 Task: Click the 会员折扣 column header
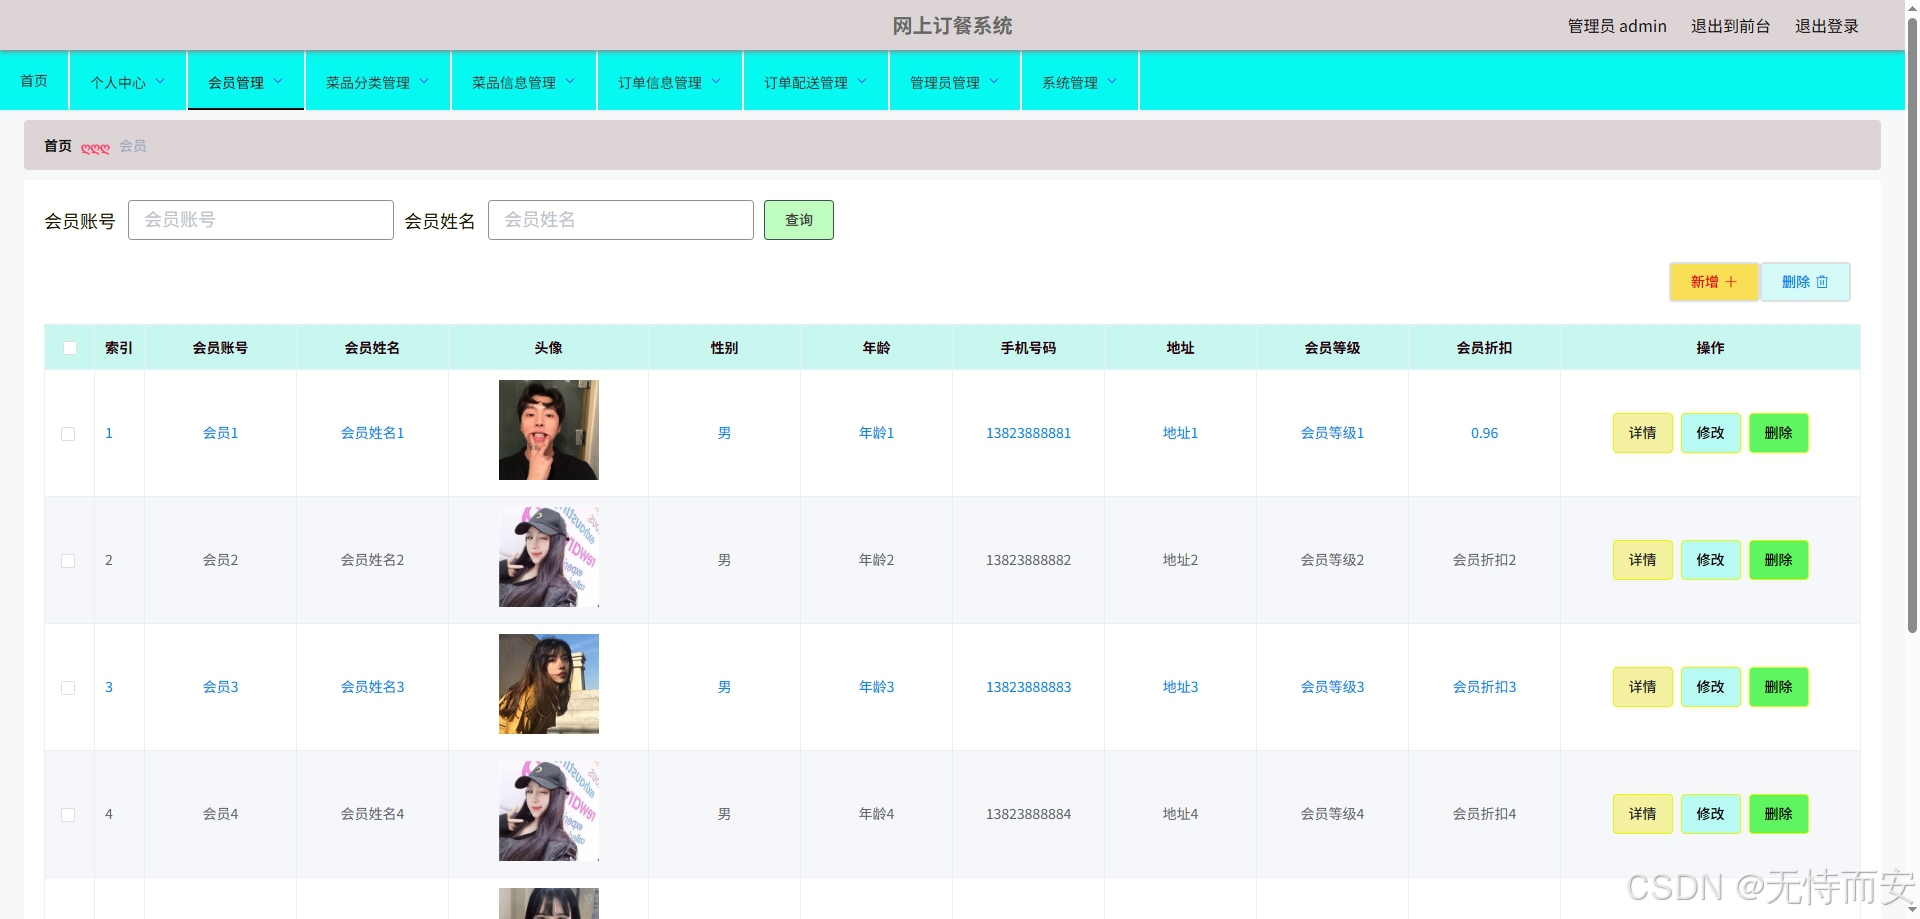pos(1484,348)
